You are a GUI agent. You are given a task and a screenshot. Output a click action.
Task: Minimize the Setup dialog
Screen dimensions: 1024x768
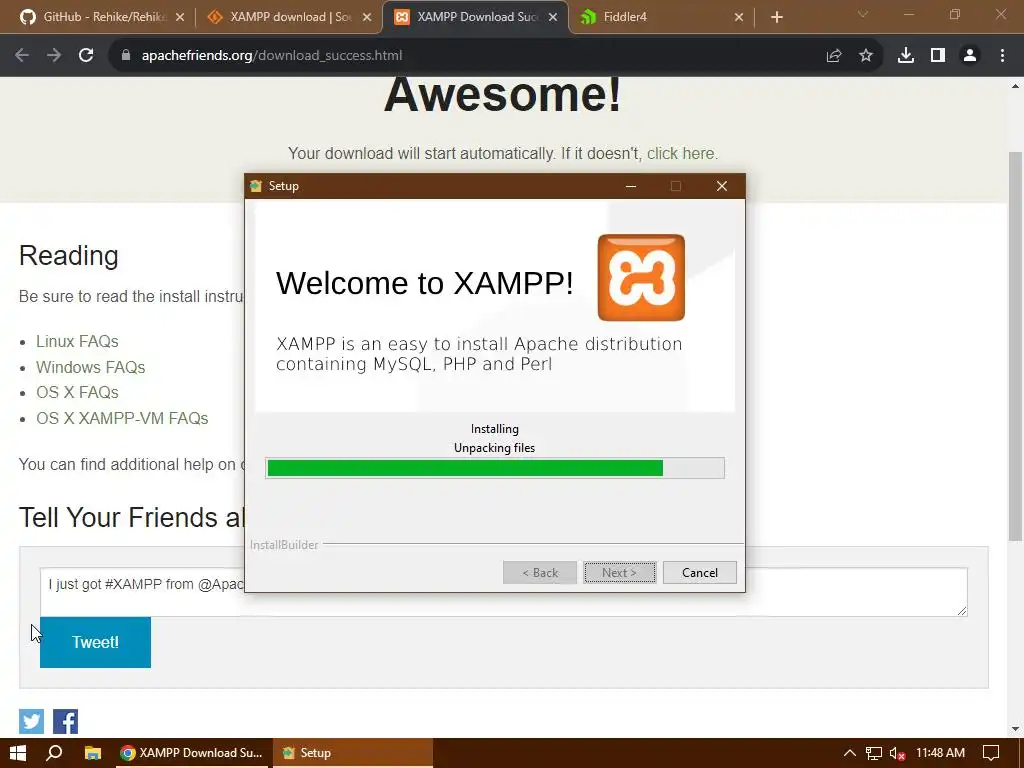[x=631, y=186]
